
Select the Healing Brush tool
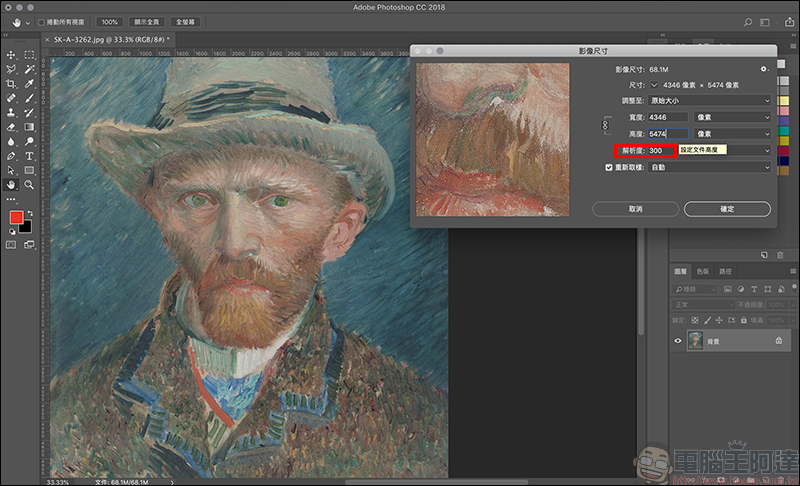point(11,98)
